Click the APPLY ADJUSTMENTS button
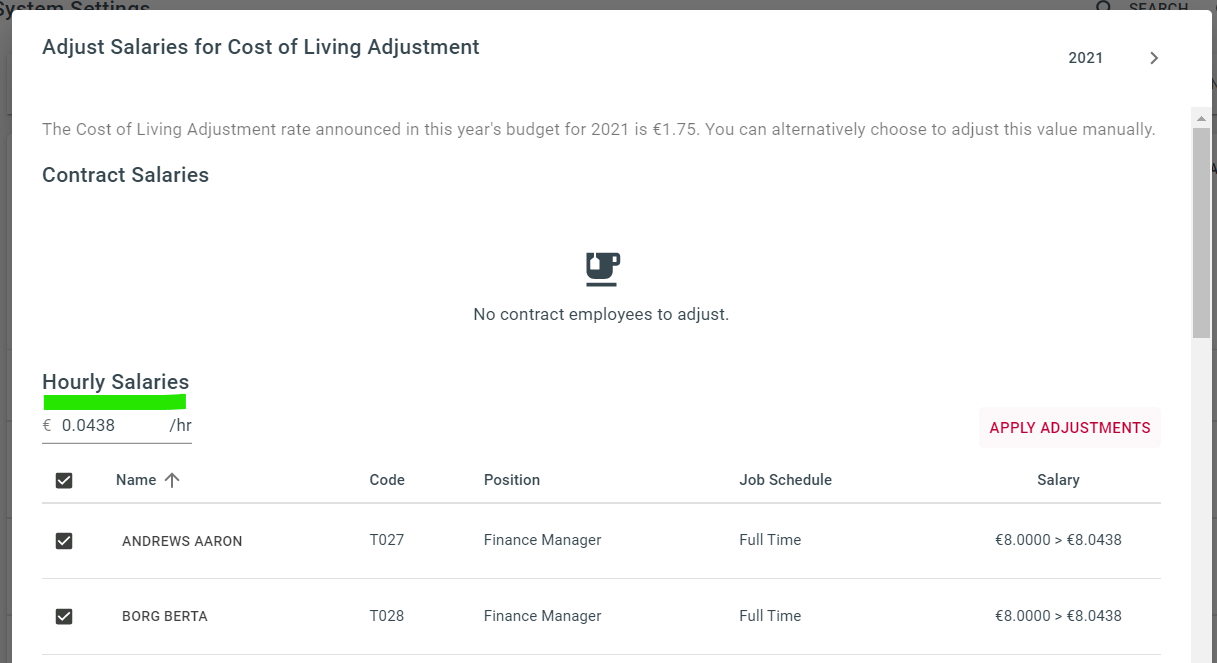 pyautogui.click(x=1070, y=428)
